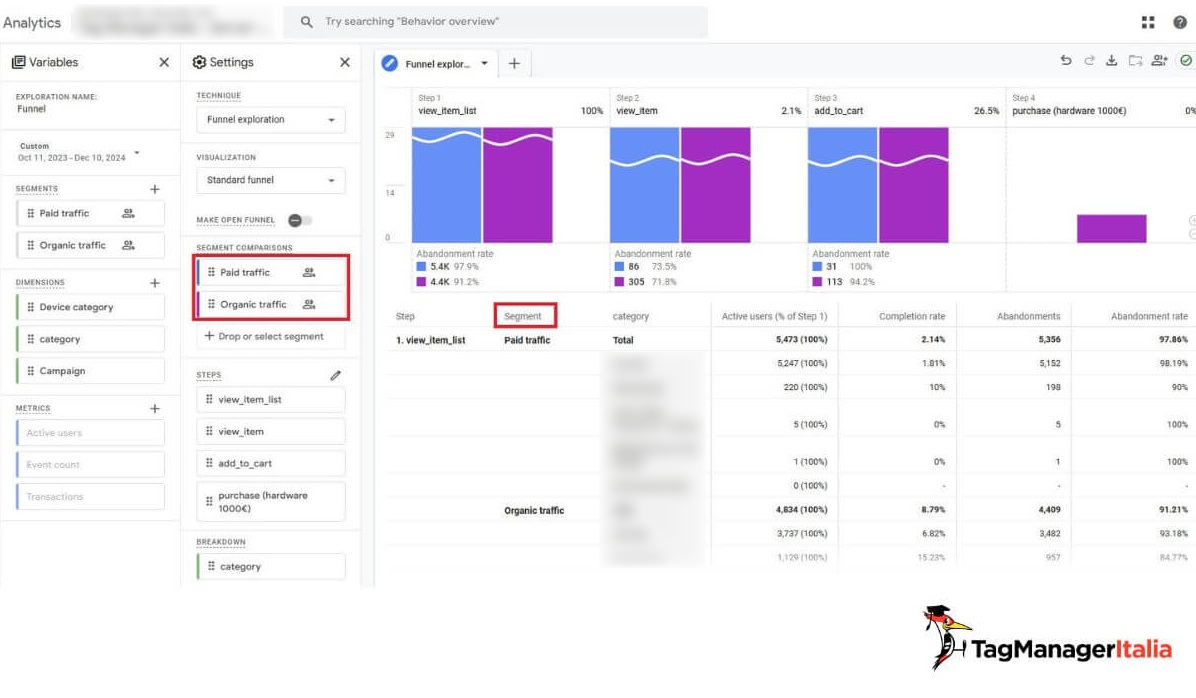
Task: Click purple Organic traffic bar in Step 2
Action: point(715,185)
